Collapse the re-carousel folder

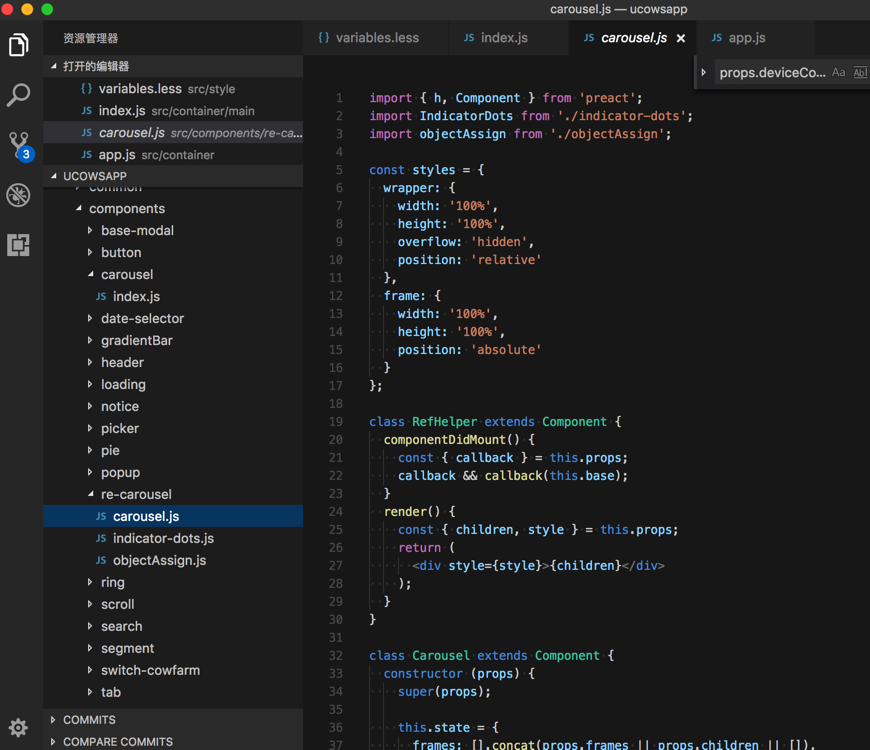click(x=135, y=494)
